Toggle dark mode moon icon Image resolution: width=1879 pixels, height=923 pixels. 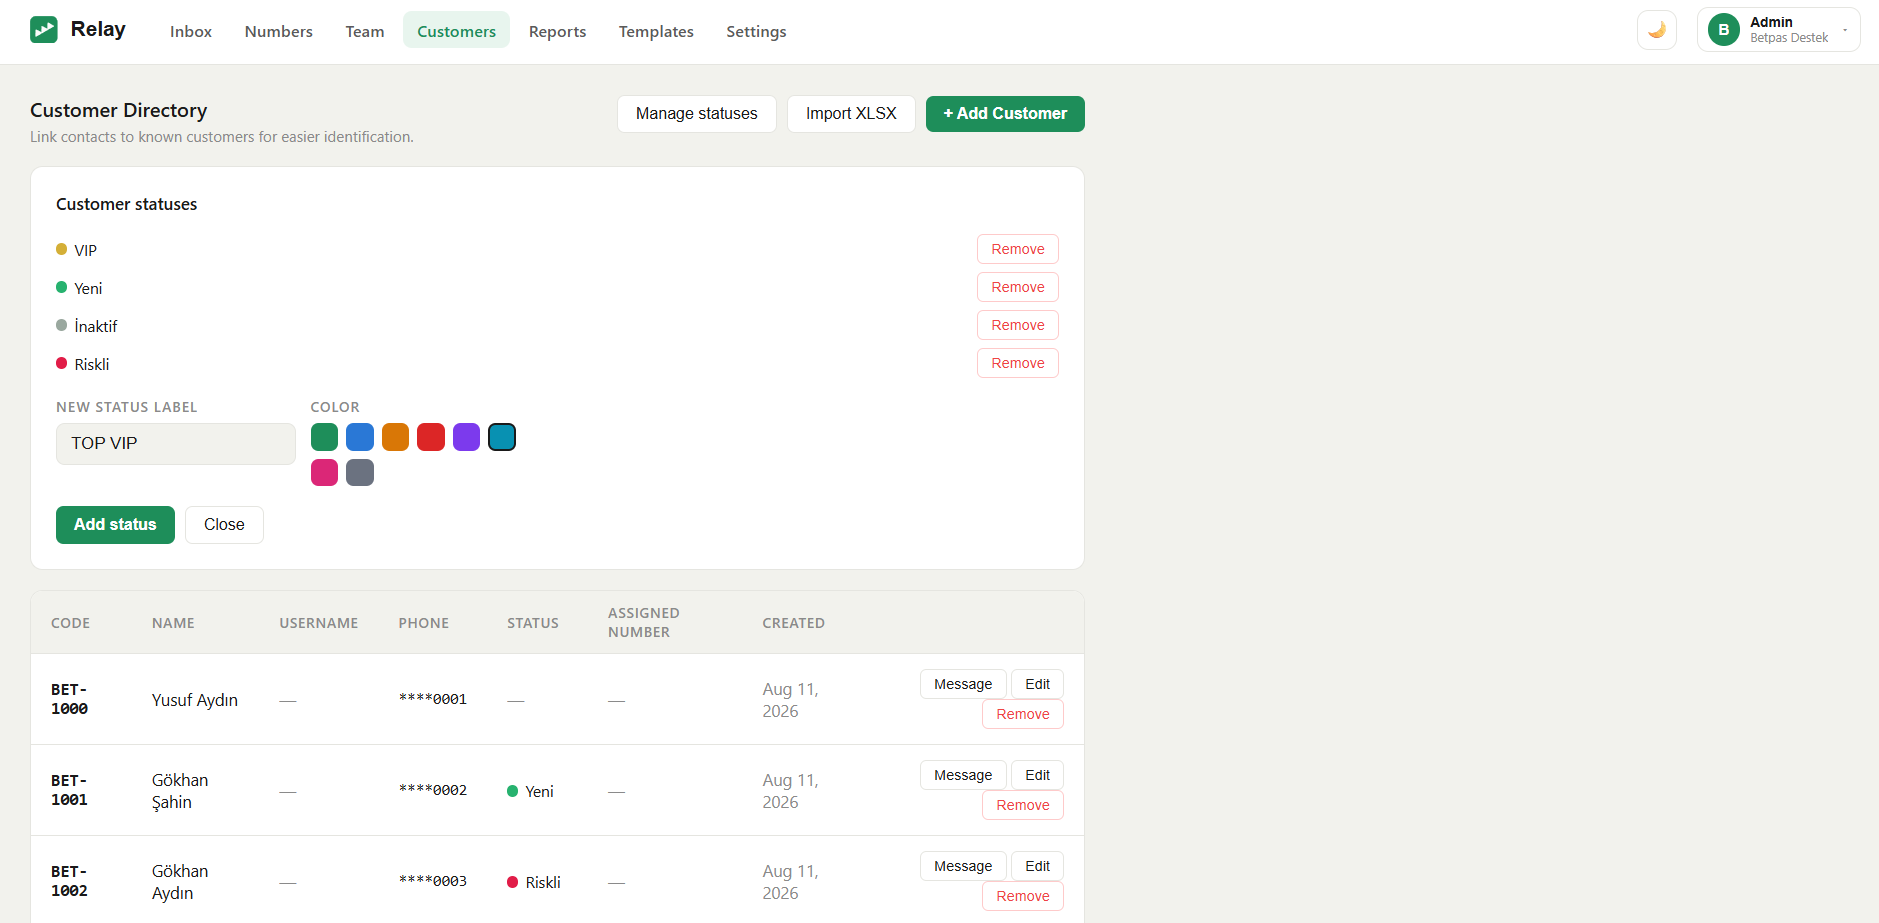[1656, 30]
